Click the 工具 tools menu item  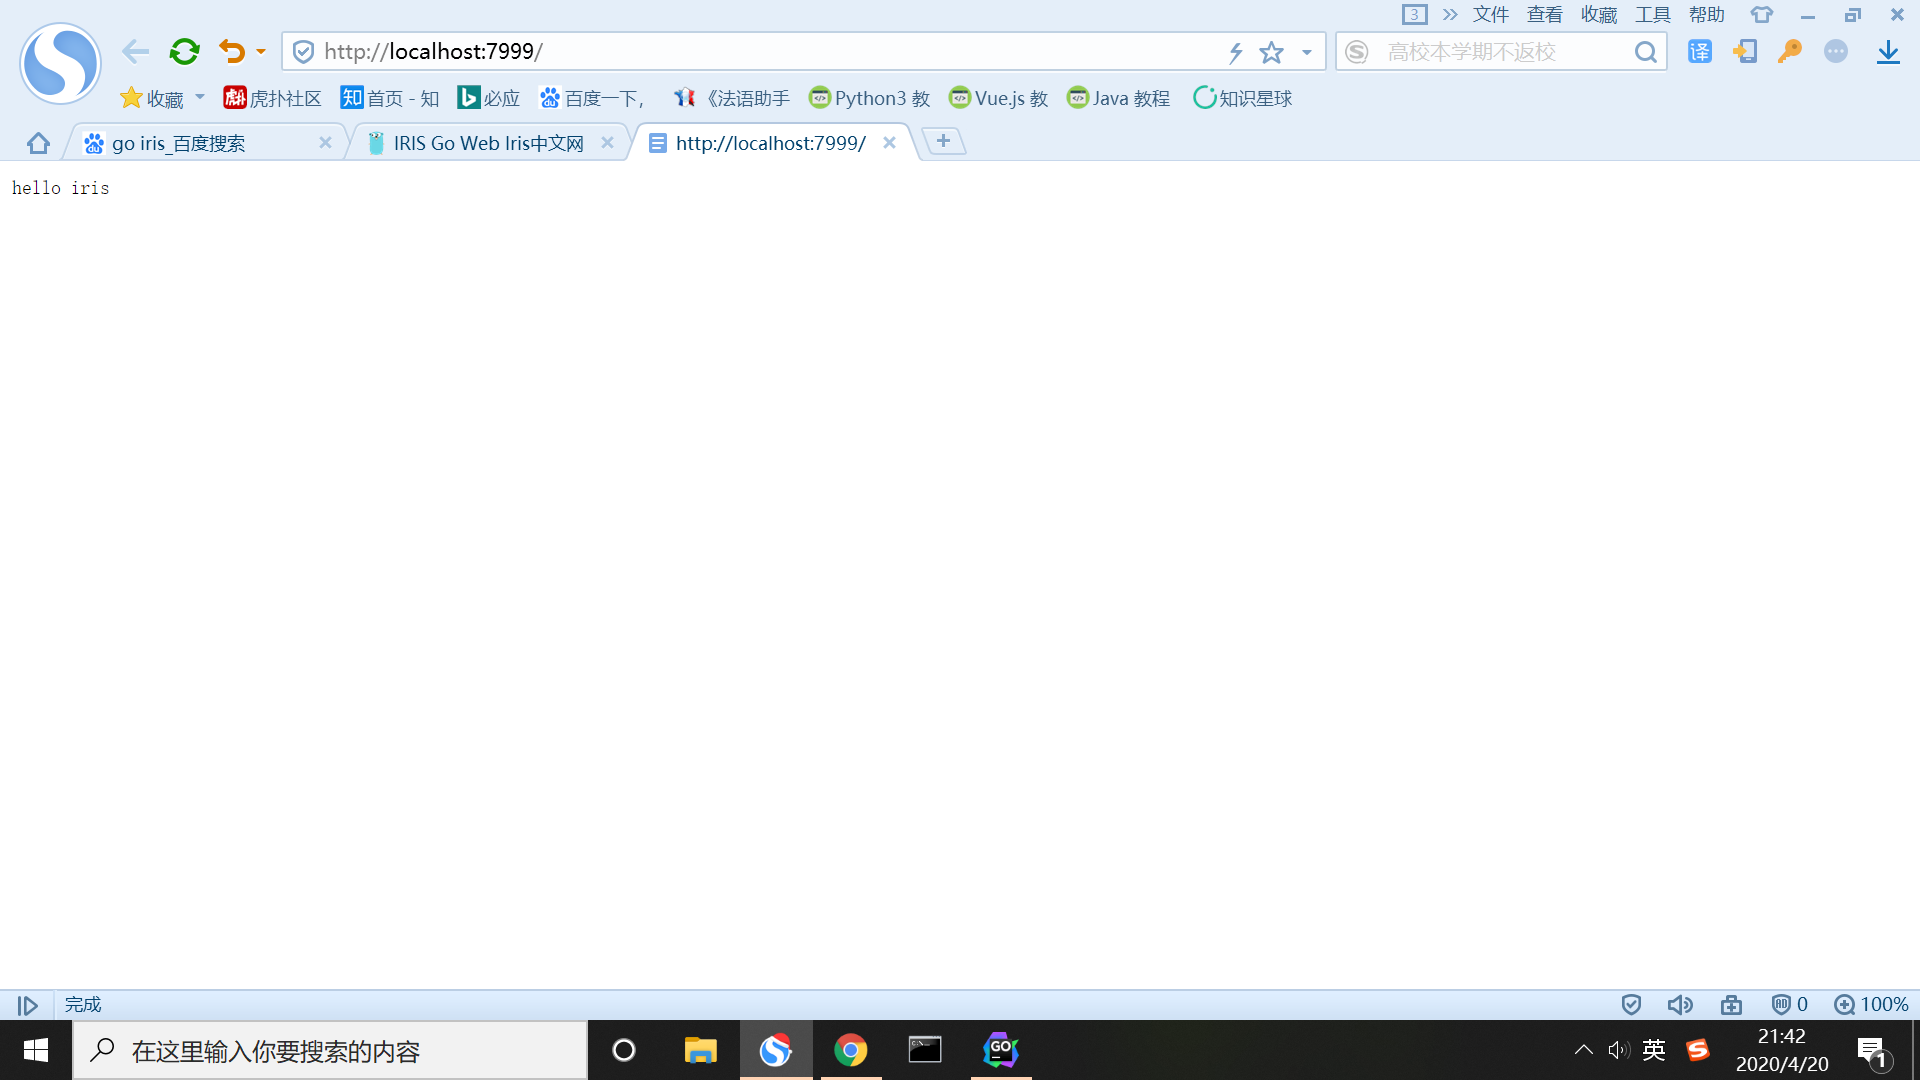coord(1652,15)
